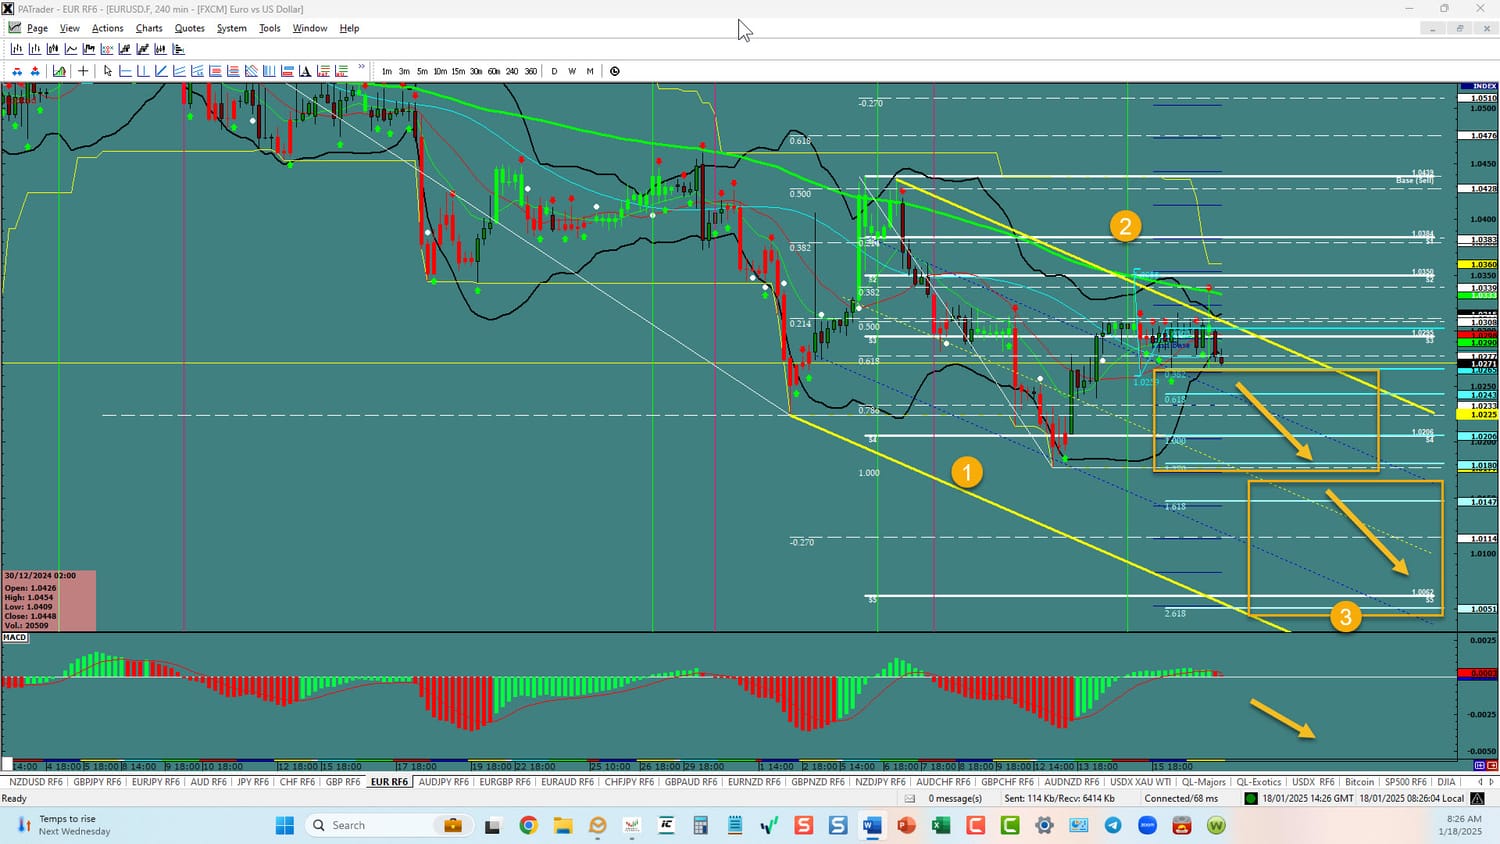
Task: Switch to 1m timeframe
Action: [x=387, y=71]
